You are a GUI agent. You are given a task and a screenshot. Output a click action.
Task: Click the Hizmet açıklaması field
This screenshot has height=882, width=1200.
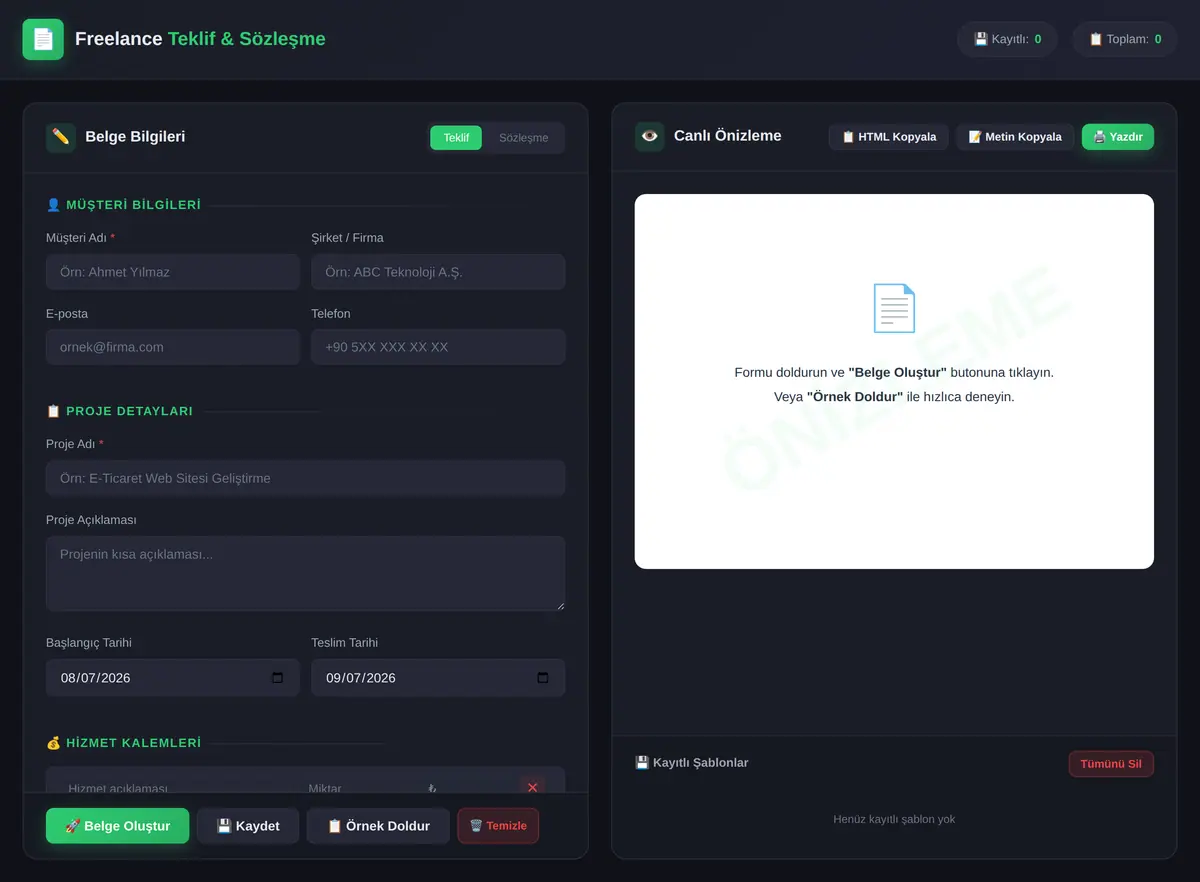tap(176, 787)
